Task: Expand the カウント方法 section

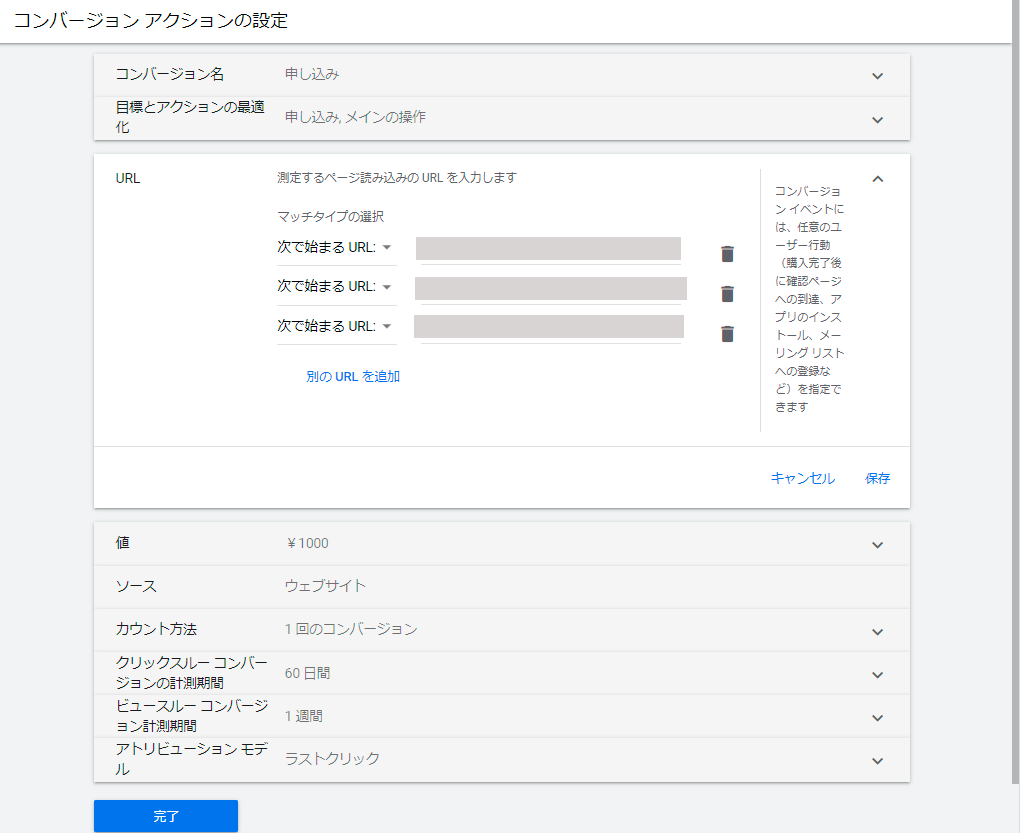Action: click(x=877, y=631)
